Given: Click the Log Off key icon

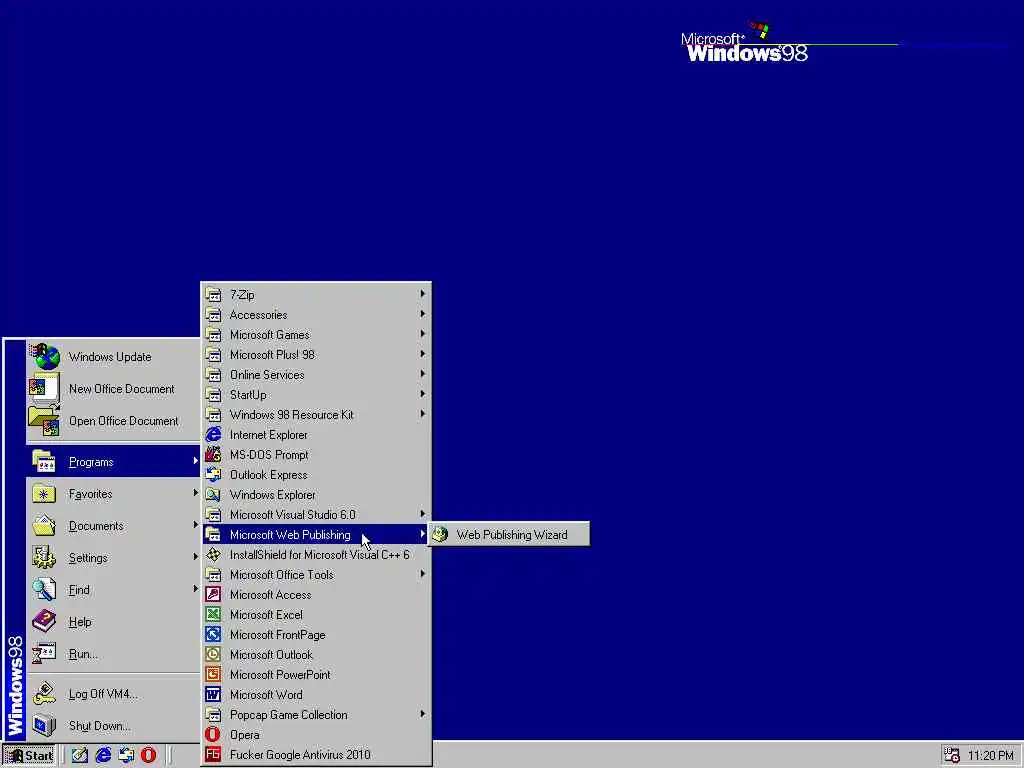Looking at the screenshot, I should pos(44,694).
